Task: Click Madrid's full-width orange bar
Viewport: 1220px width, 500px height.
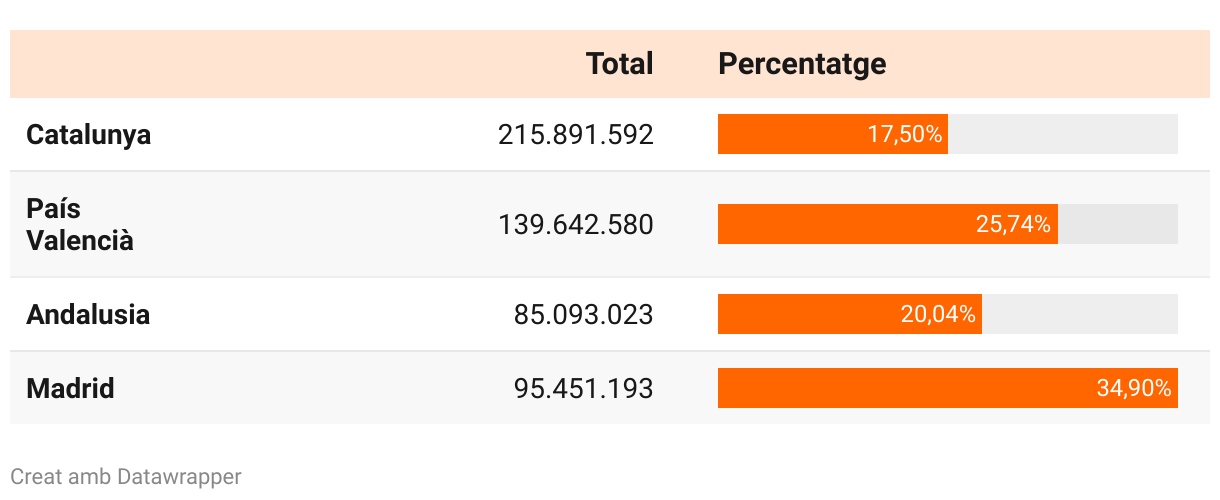Action: [x=900, y=388]
